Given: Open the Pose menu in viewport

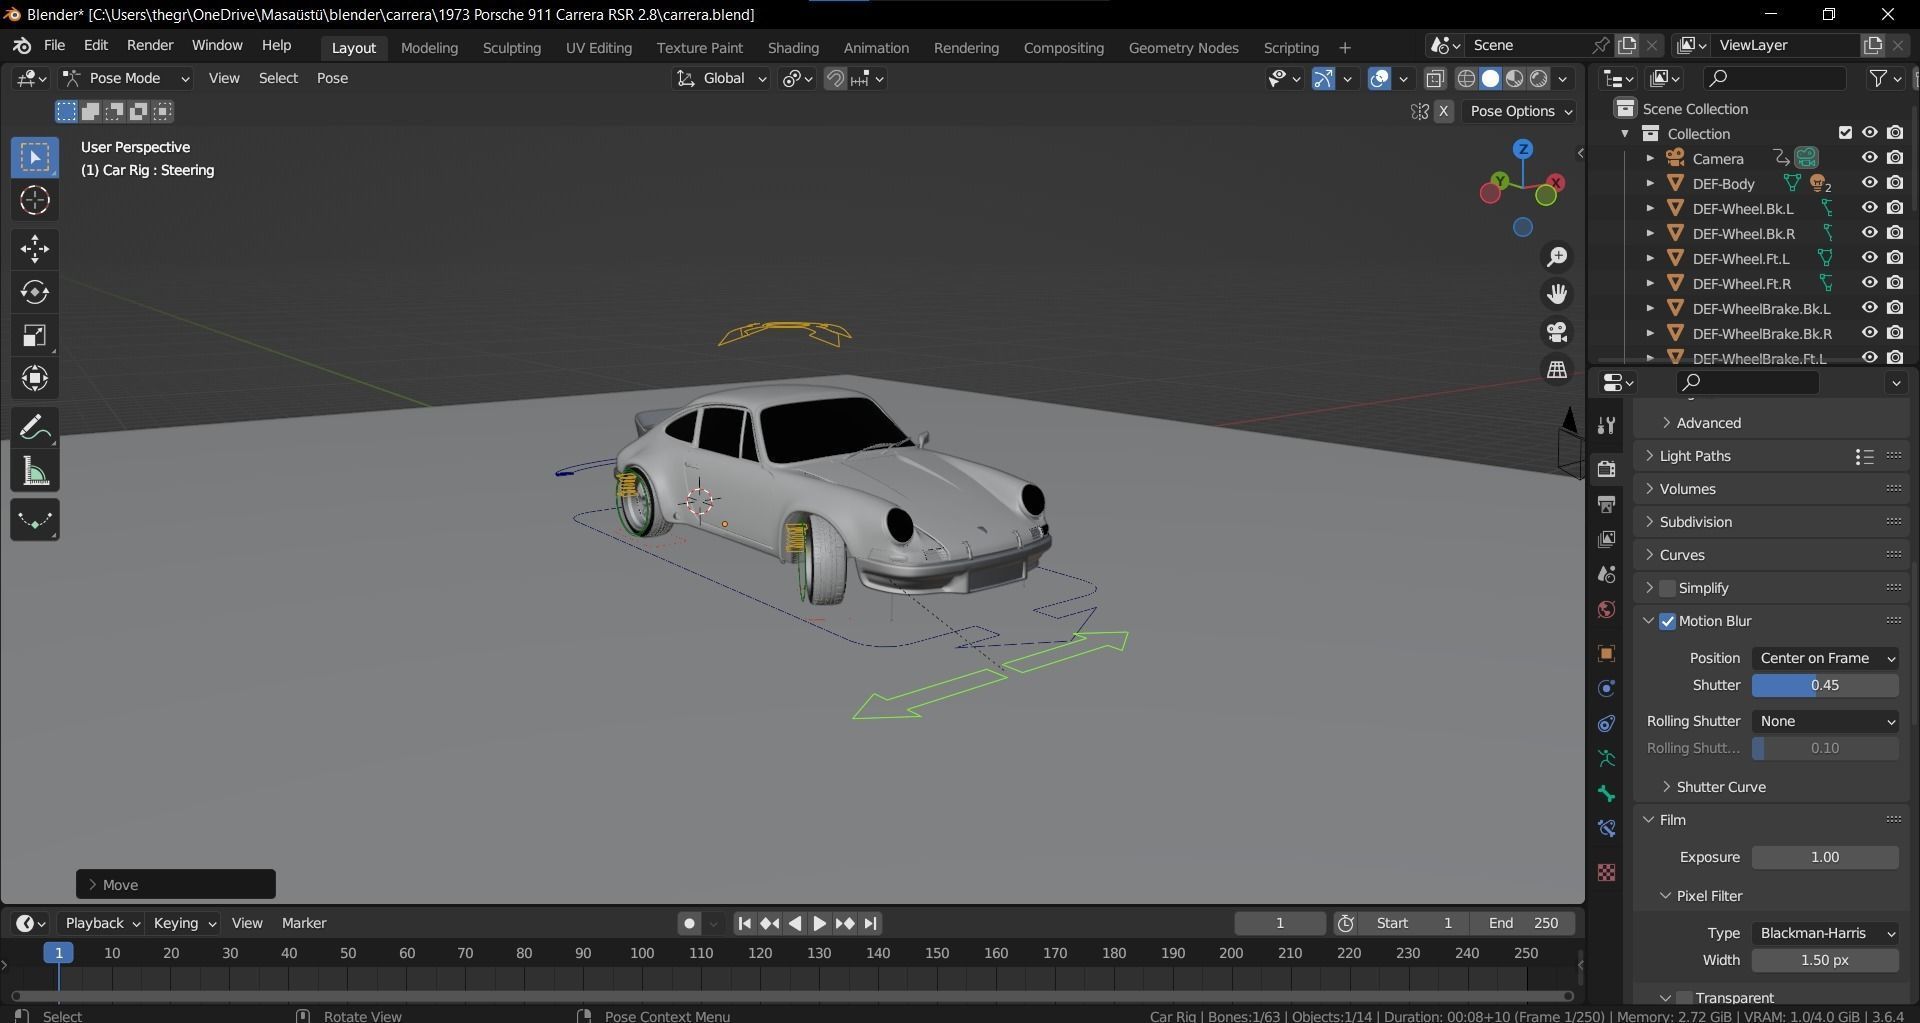Looking at the screenshot, I should (x=332, y=78).
